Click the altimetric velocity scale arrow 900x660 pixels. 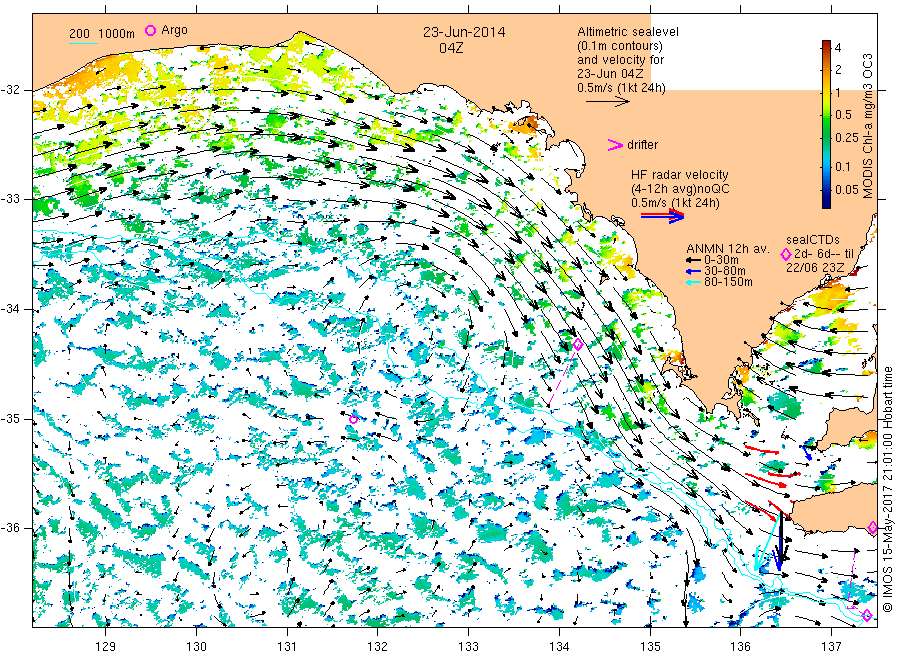click(608, 102)
